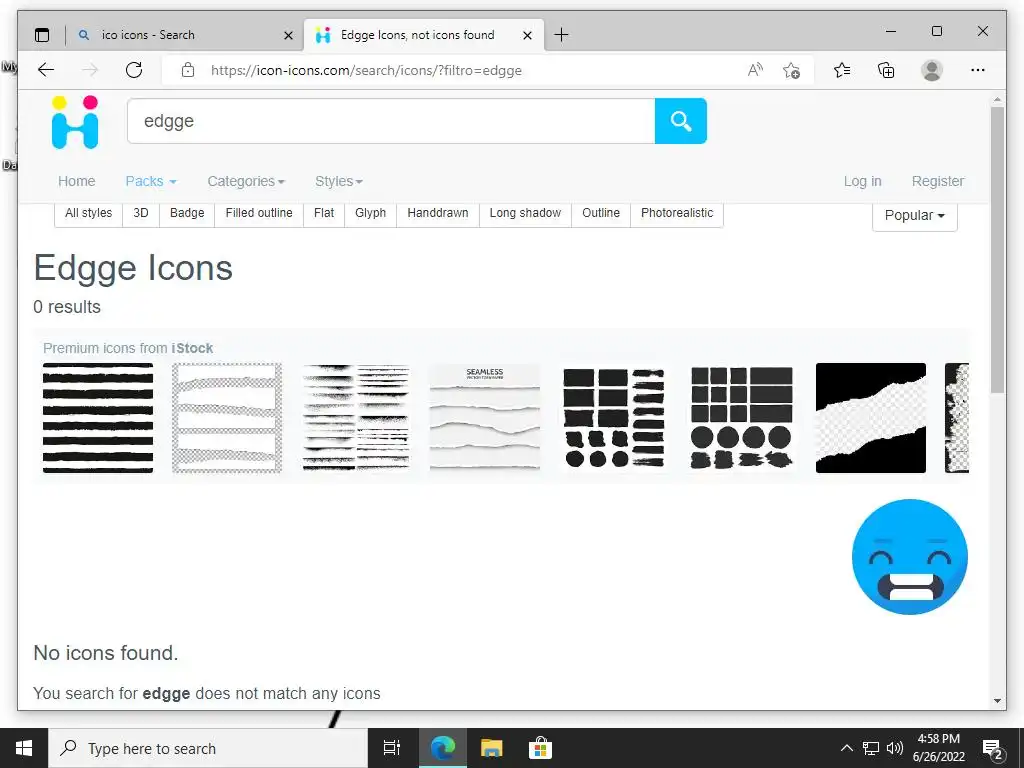
Task: Expand the Styles dropdown menu
Action: pyautogui.click(x=339, y=181)
